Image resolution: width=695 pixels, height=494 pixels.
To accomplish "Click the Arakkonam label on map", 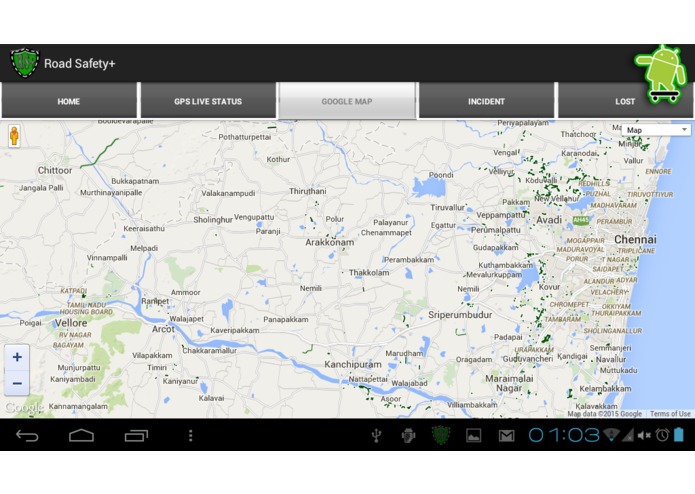I will [330, 243].
